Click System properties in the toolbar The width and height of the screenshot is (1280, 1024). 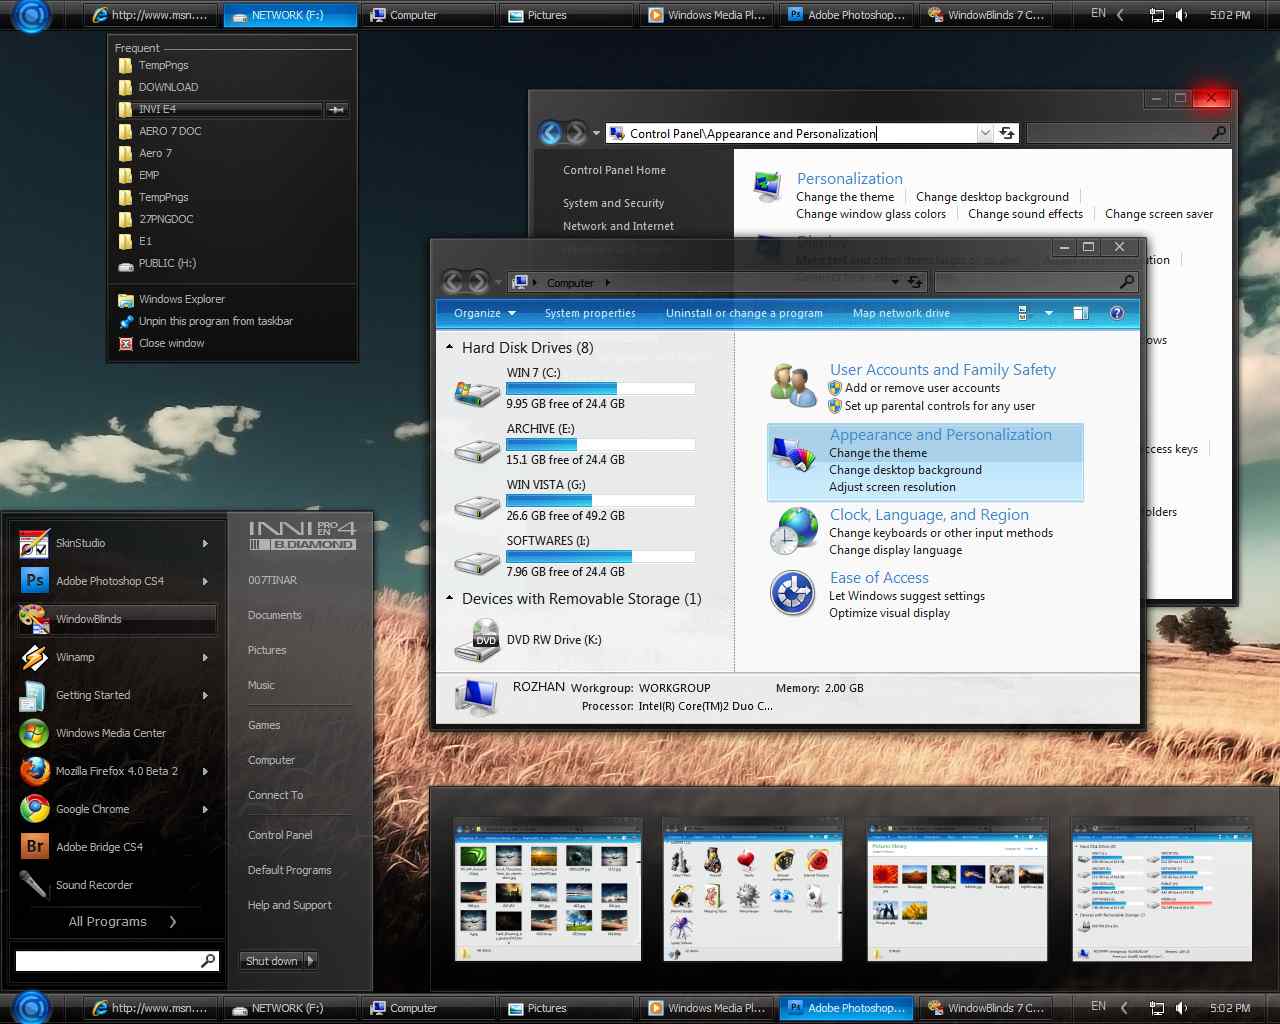pyautogui.click(x=590, y=313)
